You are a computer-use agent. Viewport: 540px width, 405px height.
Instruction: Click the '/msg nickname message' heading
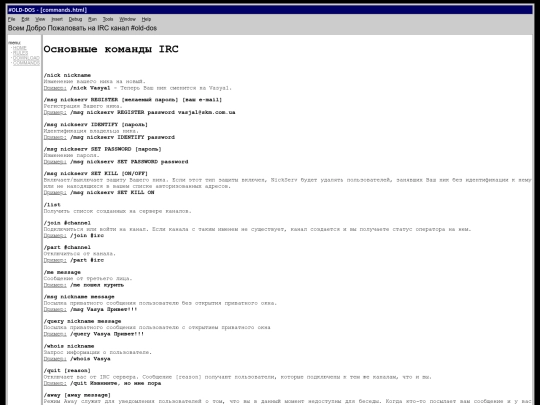point(79,297)
